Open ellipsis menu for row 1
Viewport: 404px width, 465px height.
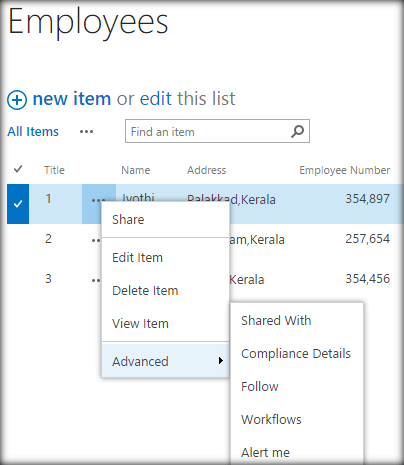[97, 200]
